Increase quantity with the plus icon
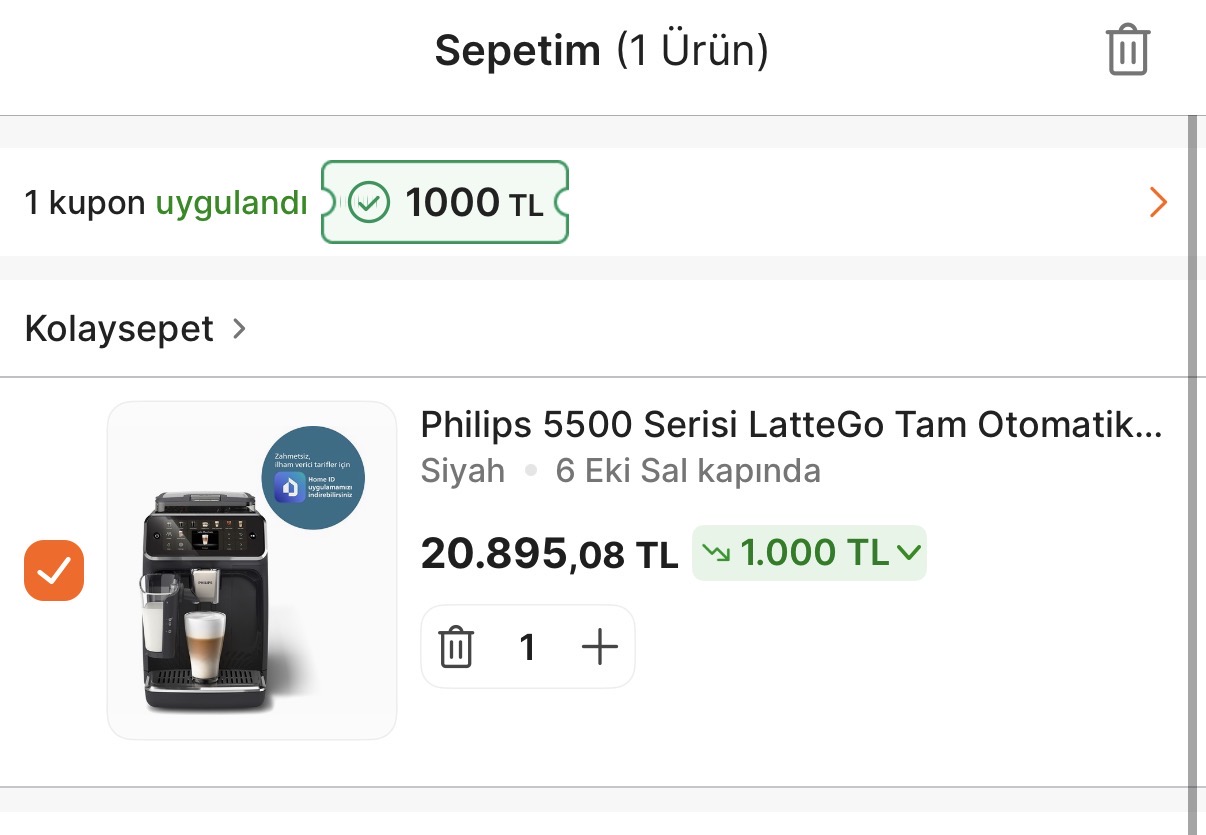This screenshot has height=835, width=1206. point(600,647)
